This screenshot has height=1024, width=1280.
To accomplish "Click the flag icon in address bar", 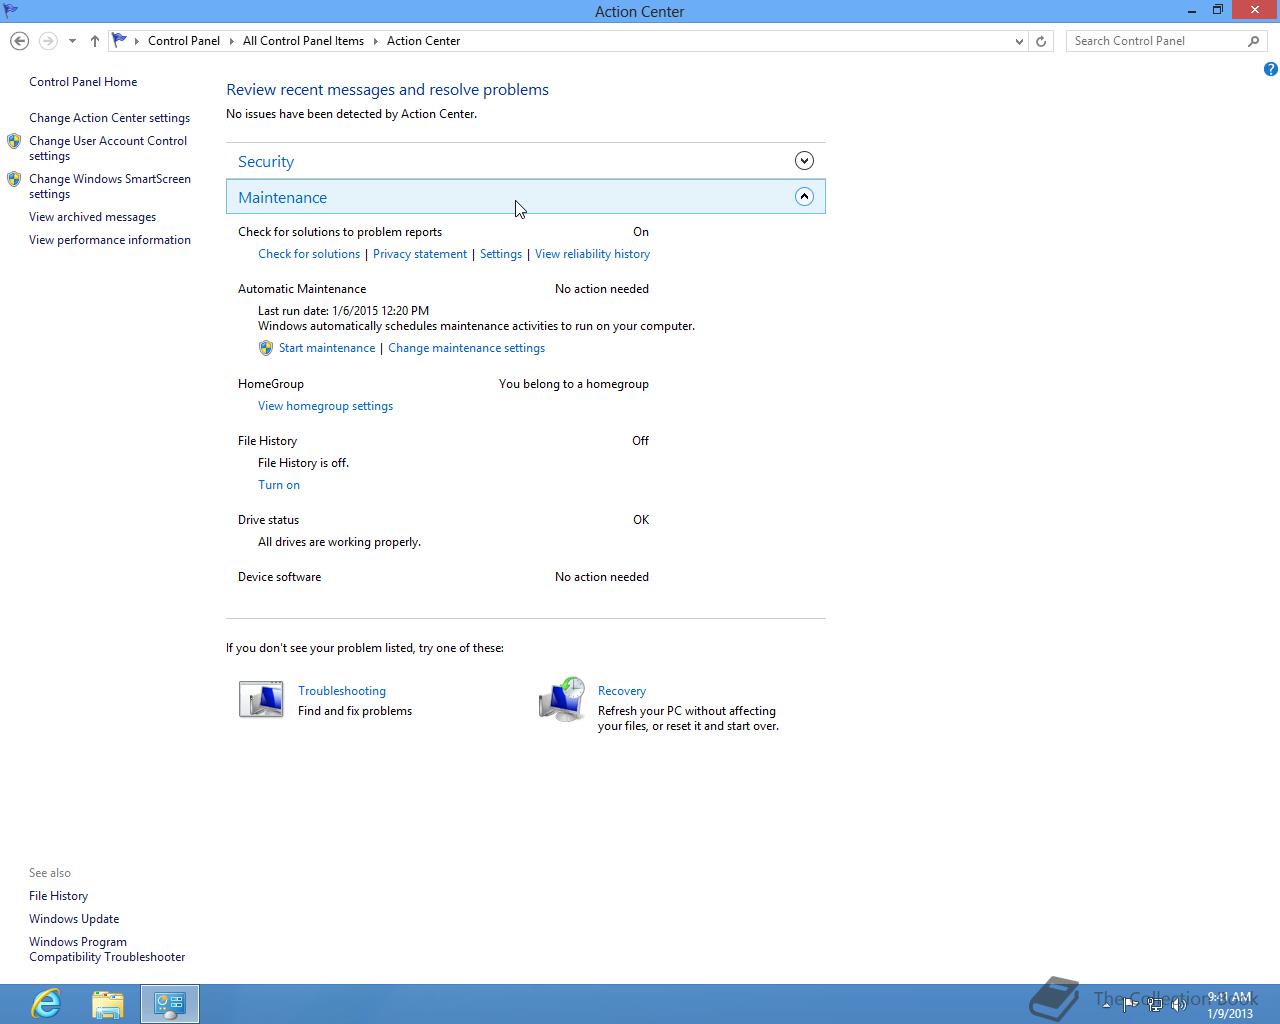I will point(119,40).
